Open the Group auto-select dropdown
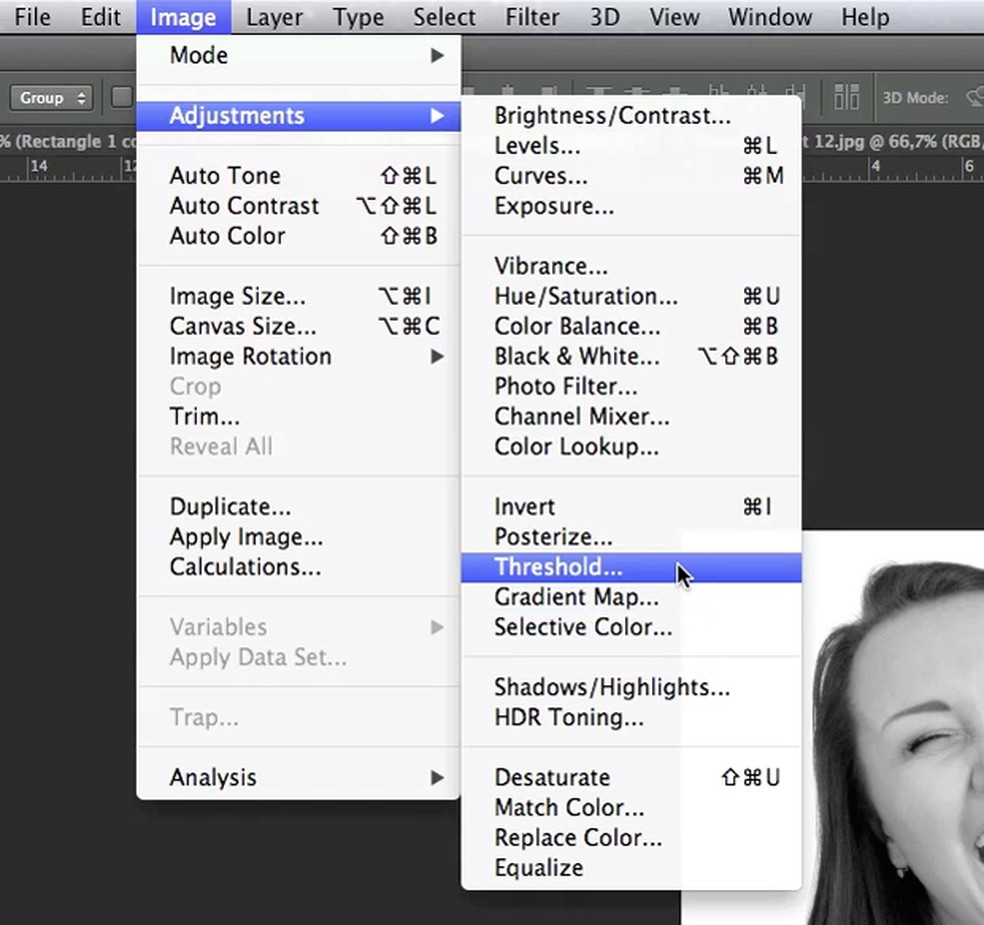 (x=51, y=98)
